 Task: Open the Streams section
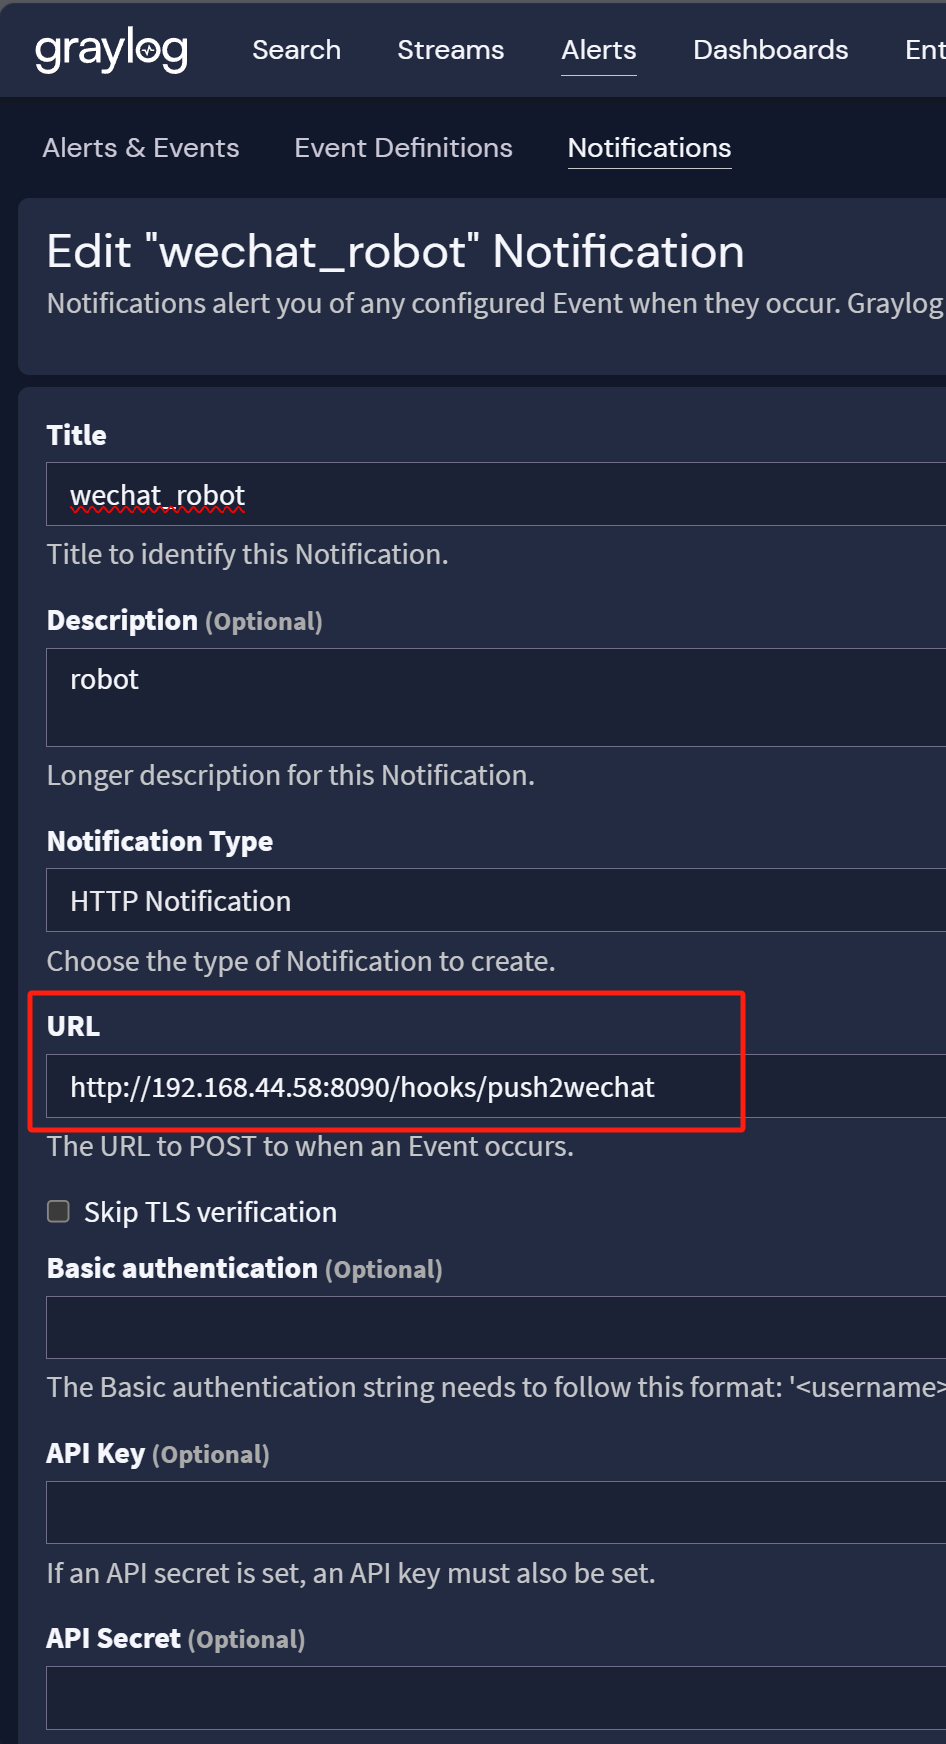tap(450, 49)
